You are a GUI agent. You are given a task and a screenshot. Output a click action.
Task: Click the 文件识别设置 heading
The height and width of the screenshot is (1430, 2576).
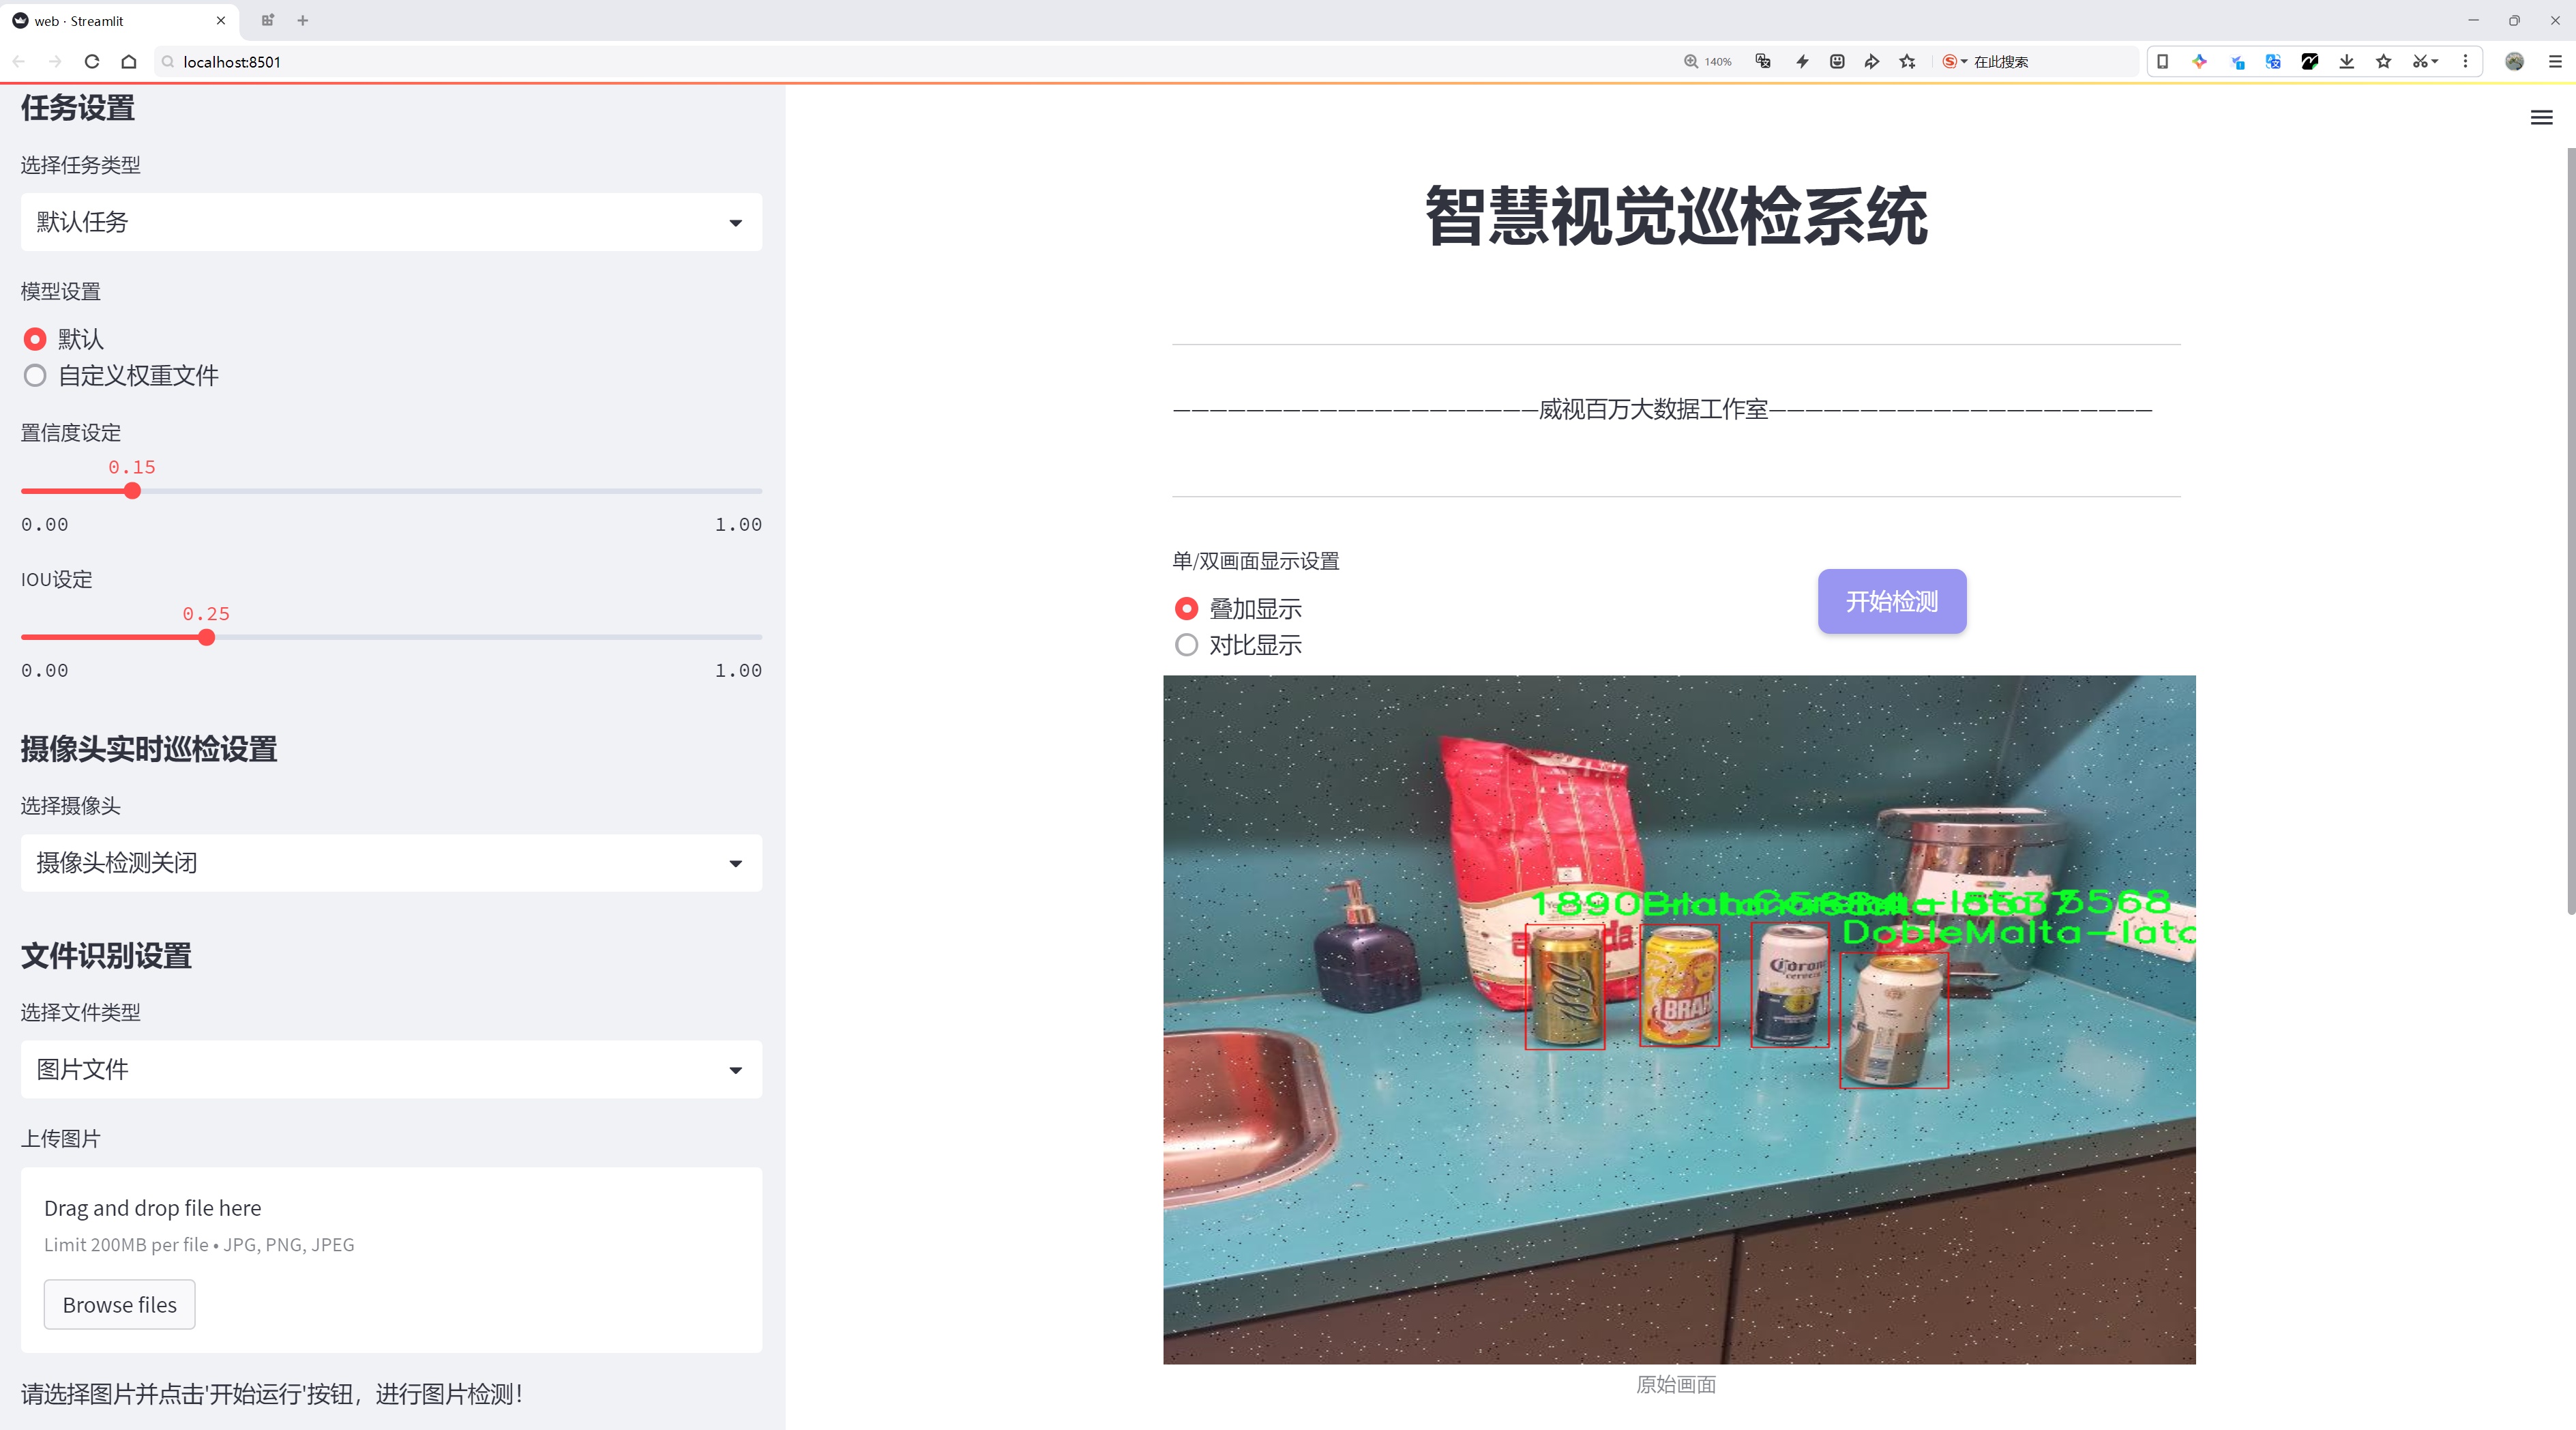coord(106,956)
